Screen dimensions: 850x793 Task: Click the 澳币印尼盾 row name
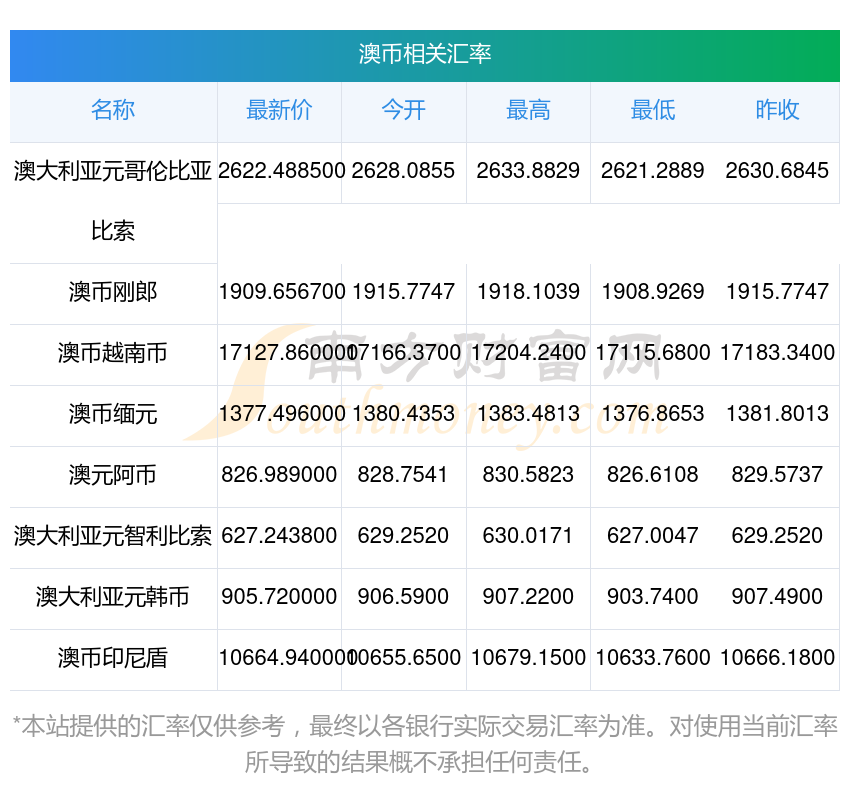pyautogui.click(x=113, y=658)
